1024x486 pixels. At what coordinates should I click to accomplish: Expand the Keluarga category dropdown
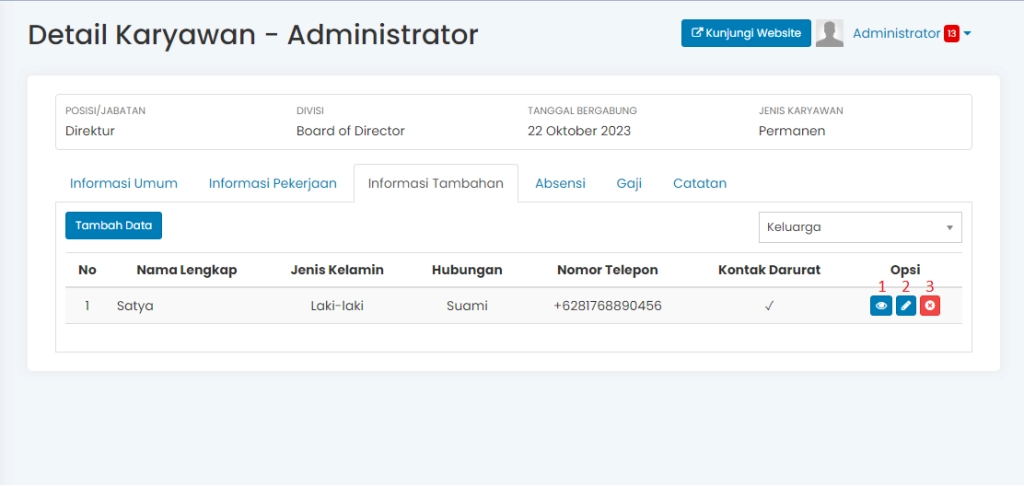(860, 227)
